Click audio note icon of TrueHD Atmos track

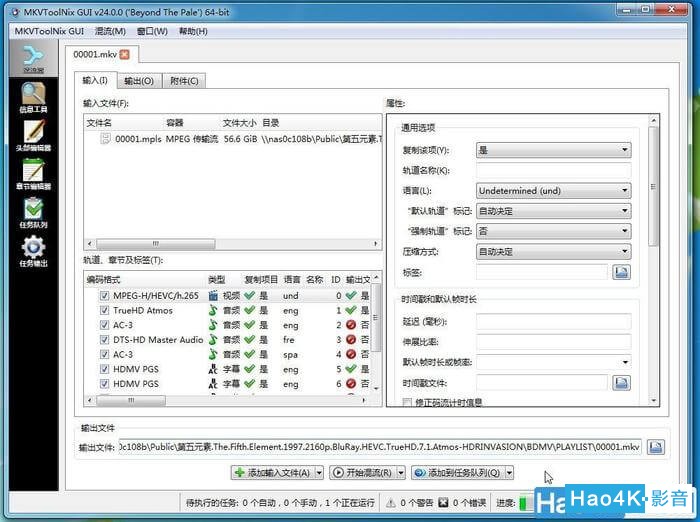pyautogui.click(x=213, y=310)
